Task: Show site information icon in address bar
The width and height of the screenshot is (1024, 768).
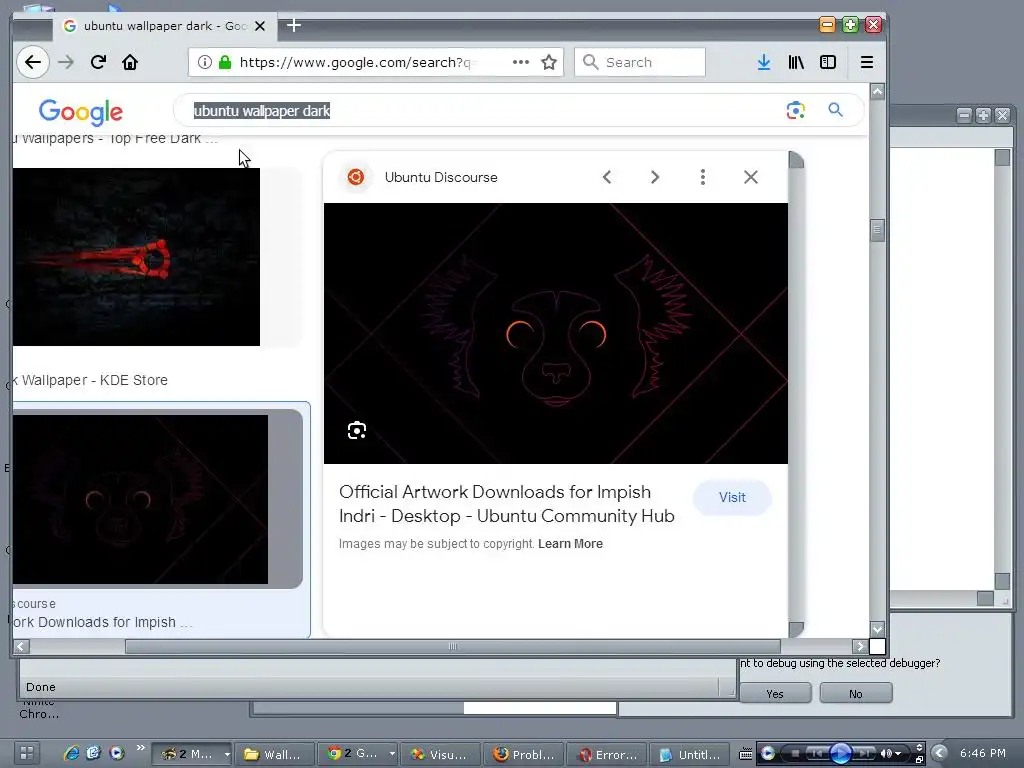Action: (x=204, y=62)
